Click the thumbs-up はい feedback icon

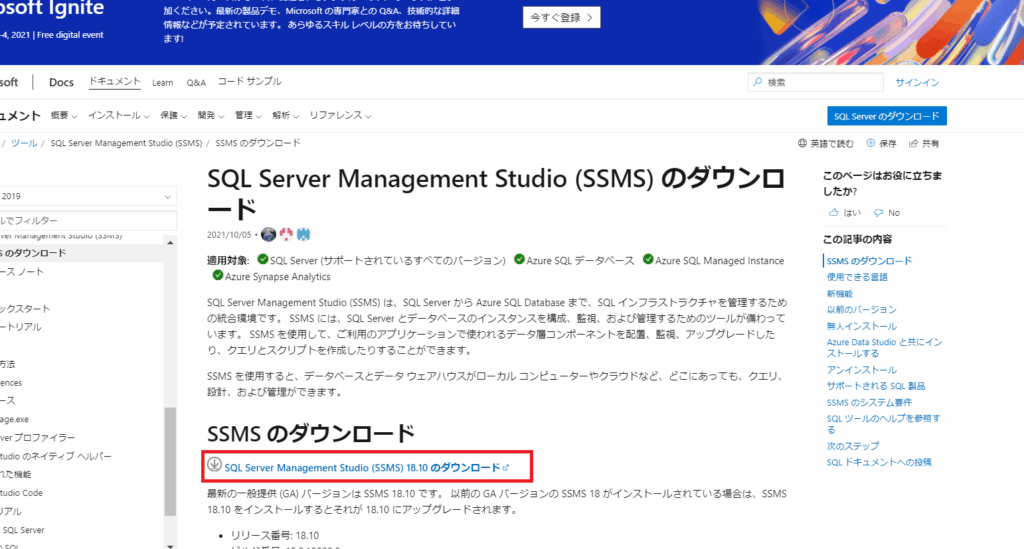coord(834,213)
